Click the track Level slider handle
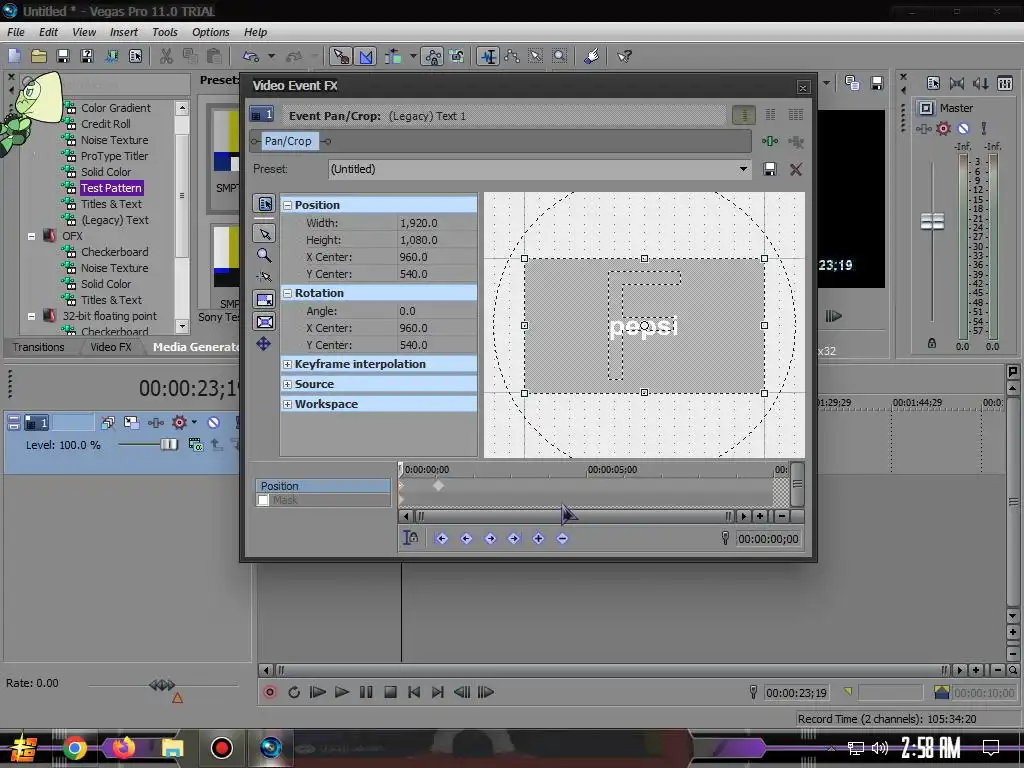1024x768 pixels. click(x=169, y=445)
